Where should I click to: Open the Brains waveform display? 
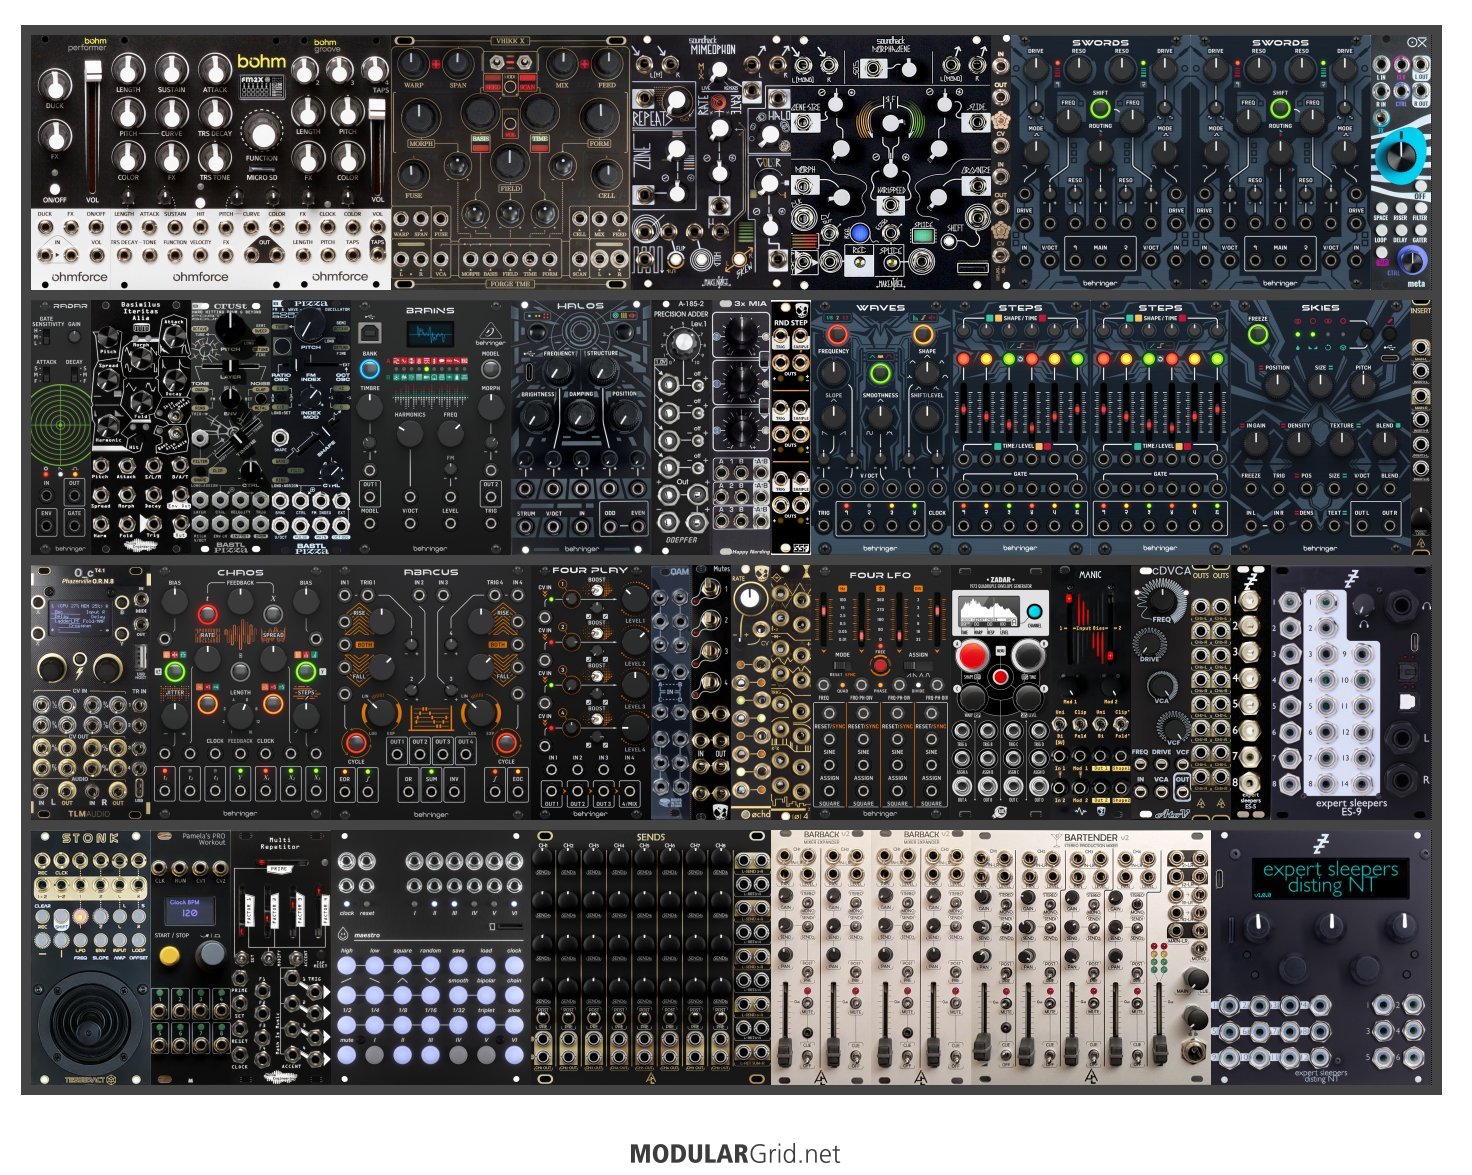pos(431,335)
